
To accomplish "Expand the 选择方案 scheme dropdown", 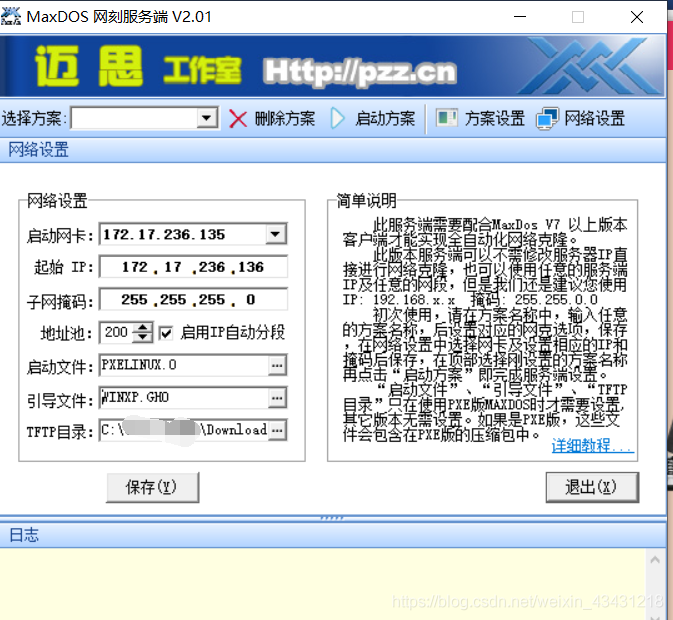I will [207, 118].
